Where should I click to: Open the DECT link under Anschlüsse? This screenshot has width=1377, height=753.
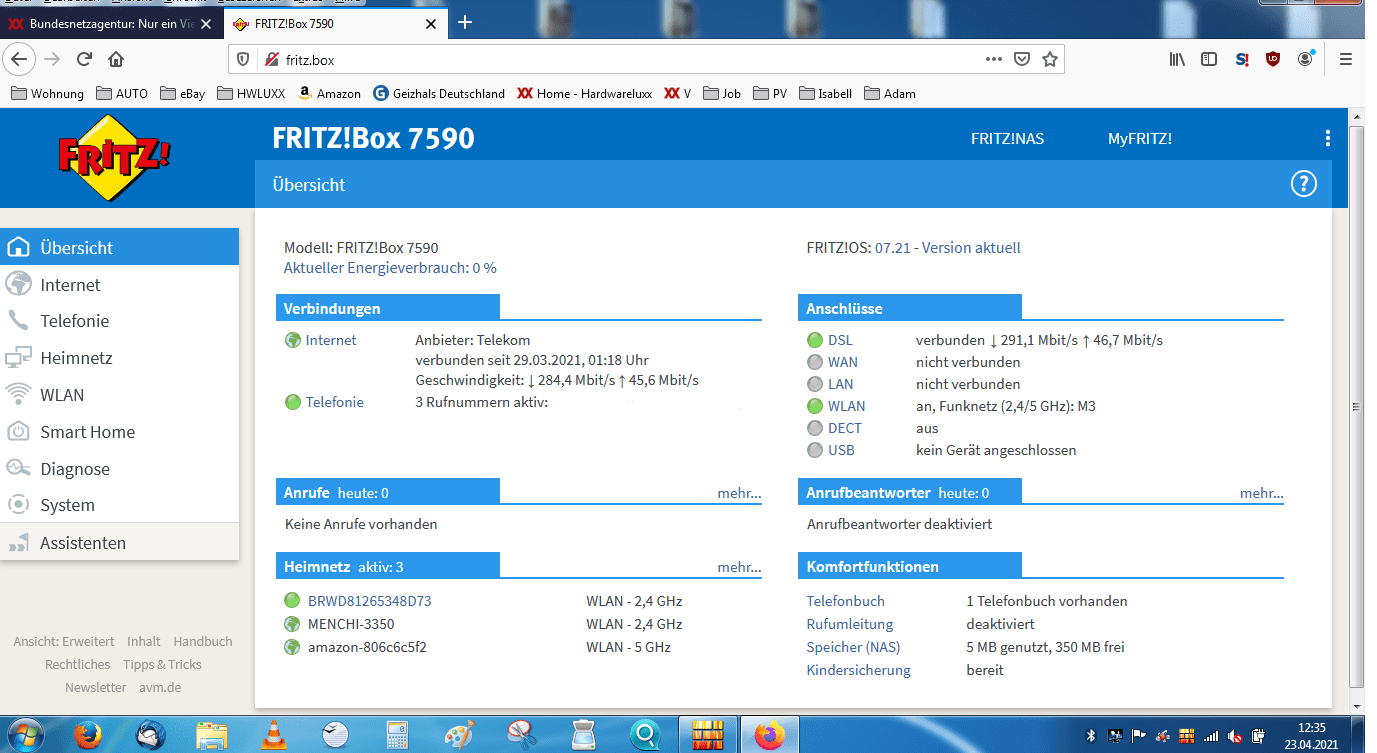click(x=845, y=428)
